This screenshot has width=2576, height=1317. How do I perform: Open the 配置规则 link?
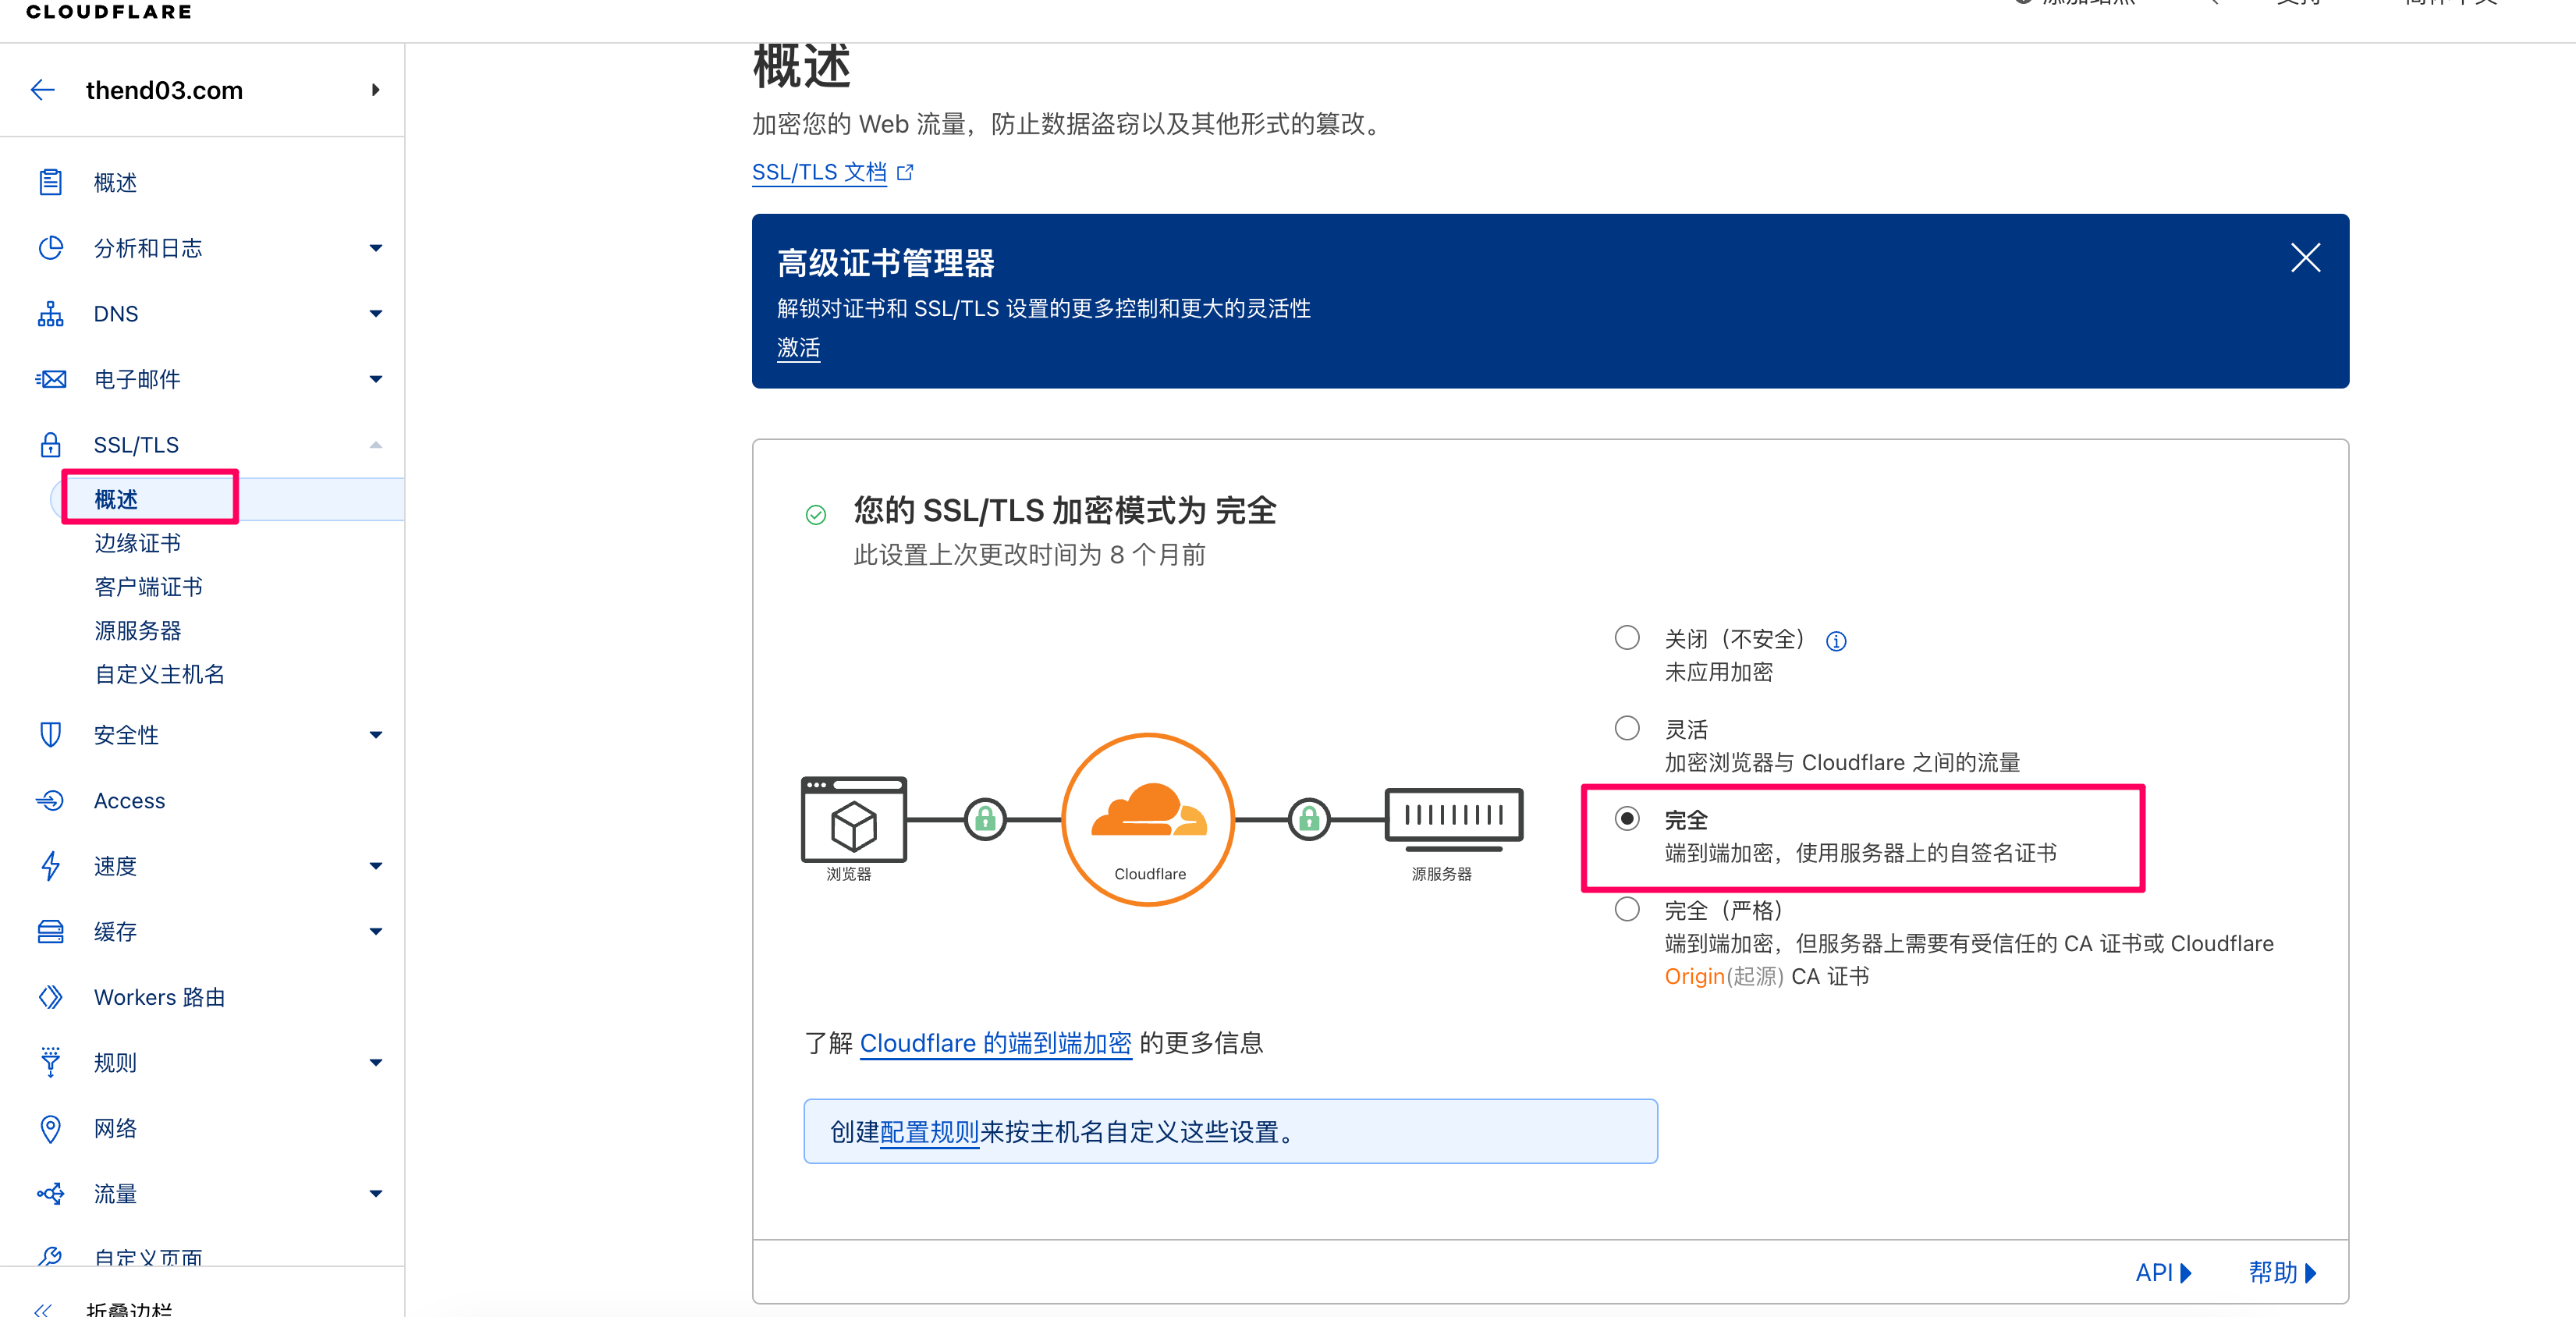pyautogui.click(x=929, y=1132)
